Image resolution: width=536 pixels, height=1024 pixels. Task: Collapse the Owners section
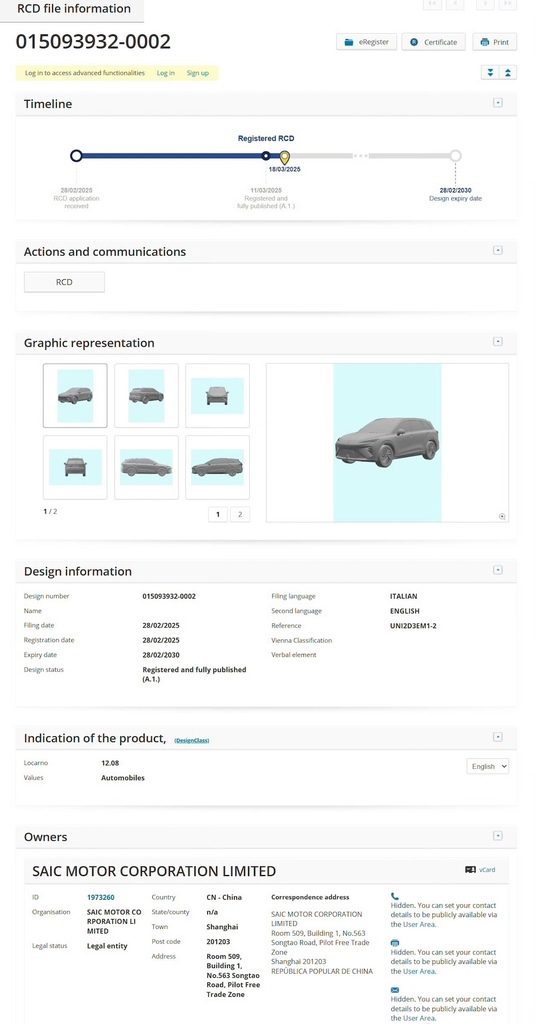[497, 835]
